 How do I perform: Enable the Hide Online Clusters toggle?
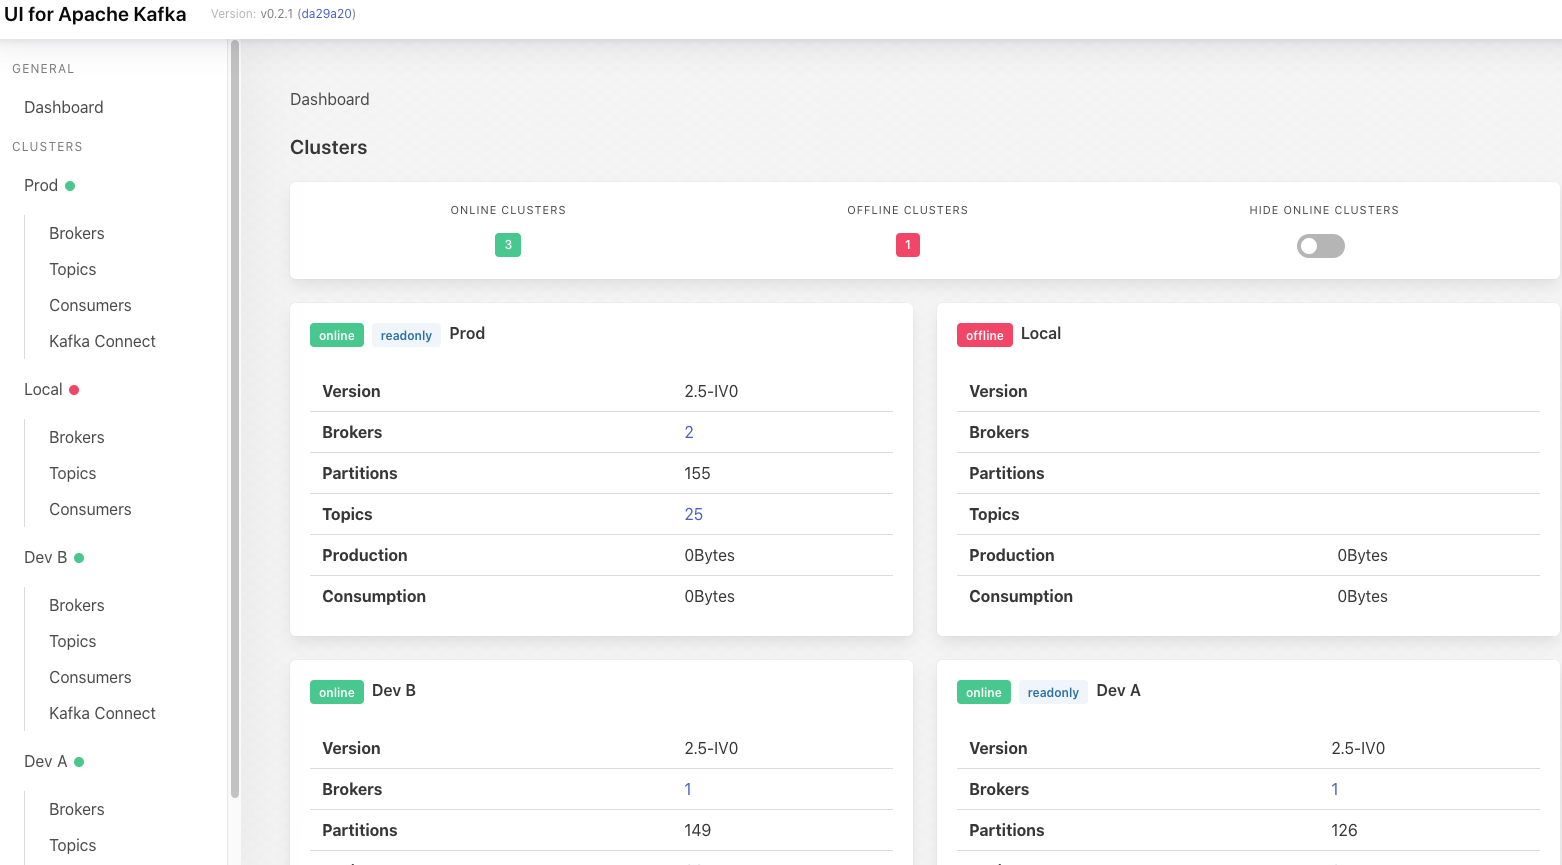pos(1320,245)
